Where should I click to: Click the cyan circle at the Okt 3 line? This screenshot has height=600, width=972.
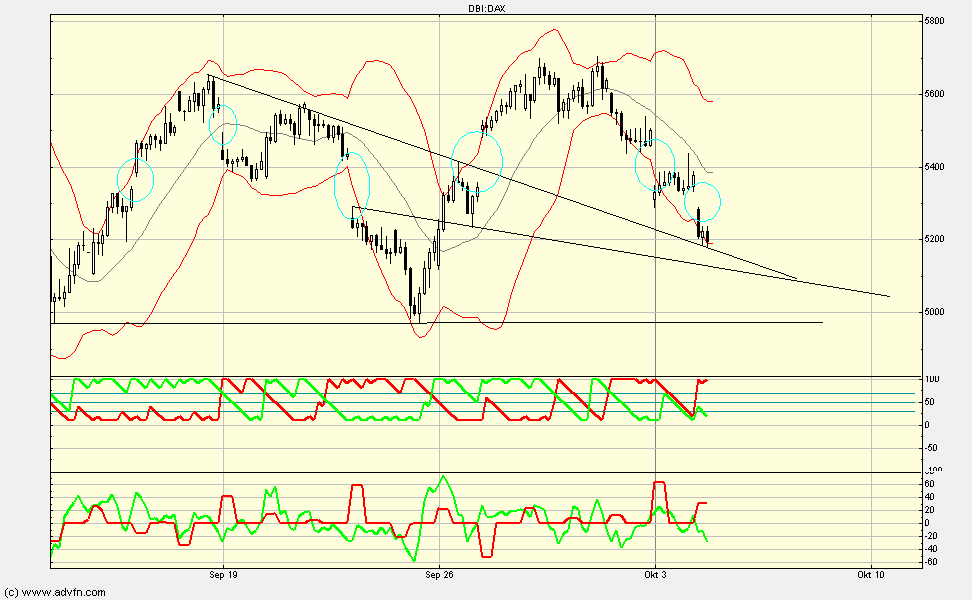tap(657, 167)
